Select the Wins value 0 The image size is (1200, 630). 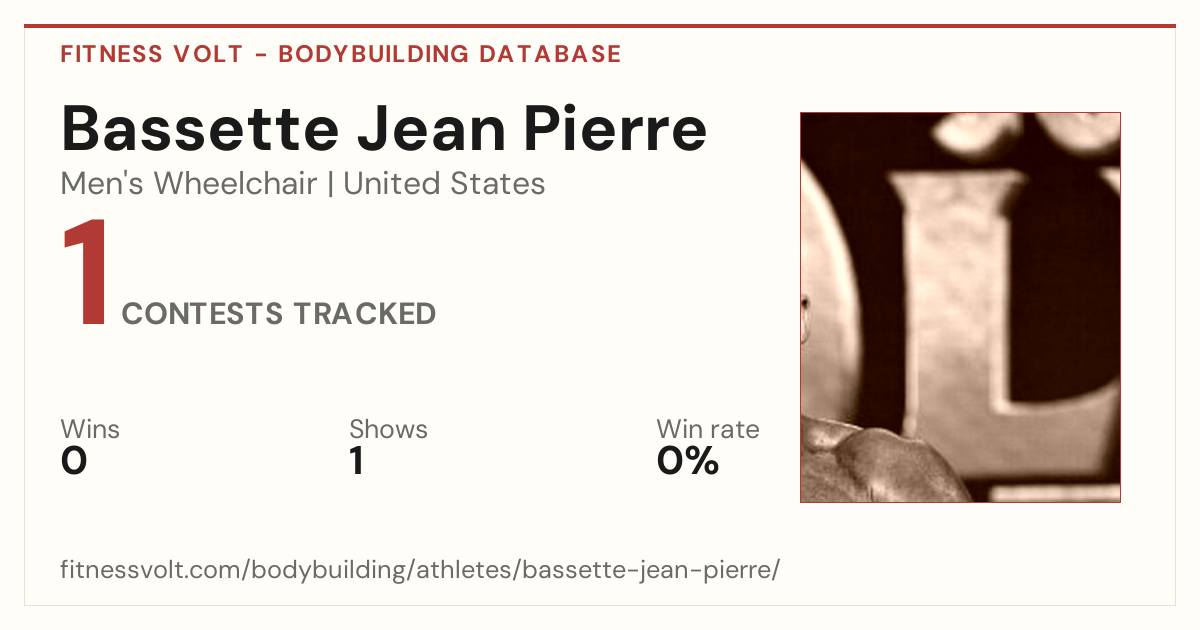[x=74, y=461]
